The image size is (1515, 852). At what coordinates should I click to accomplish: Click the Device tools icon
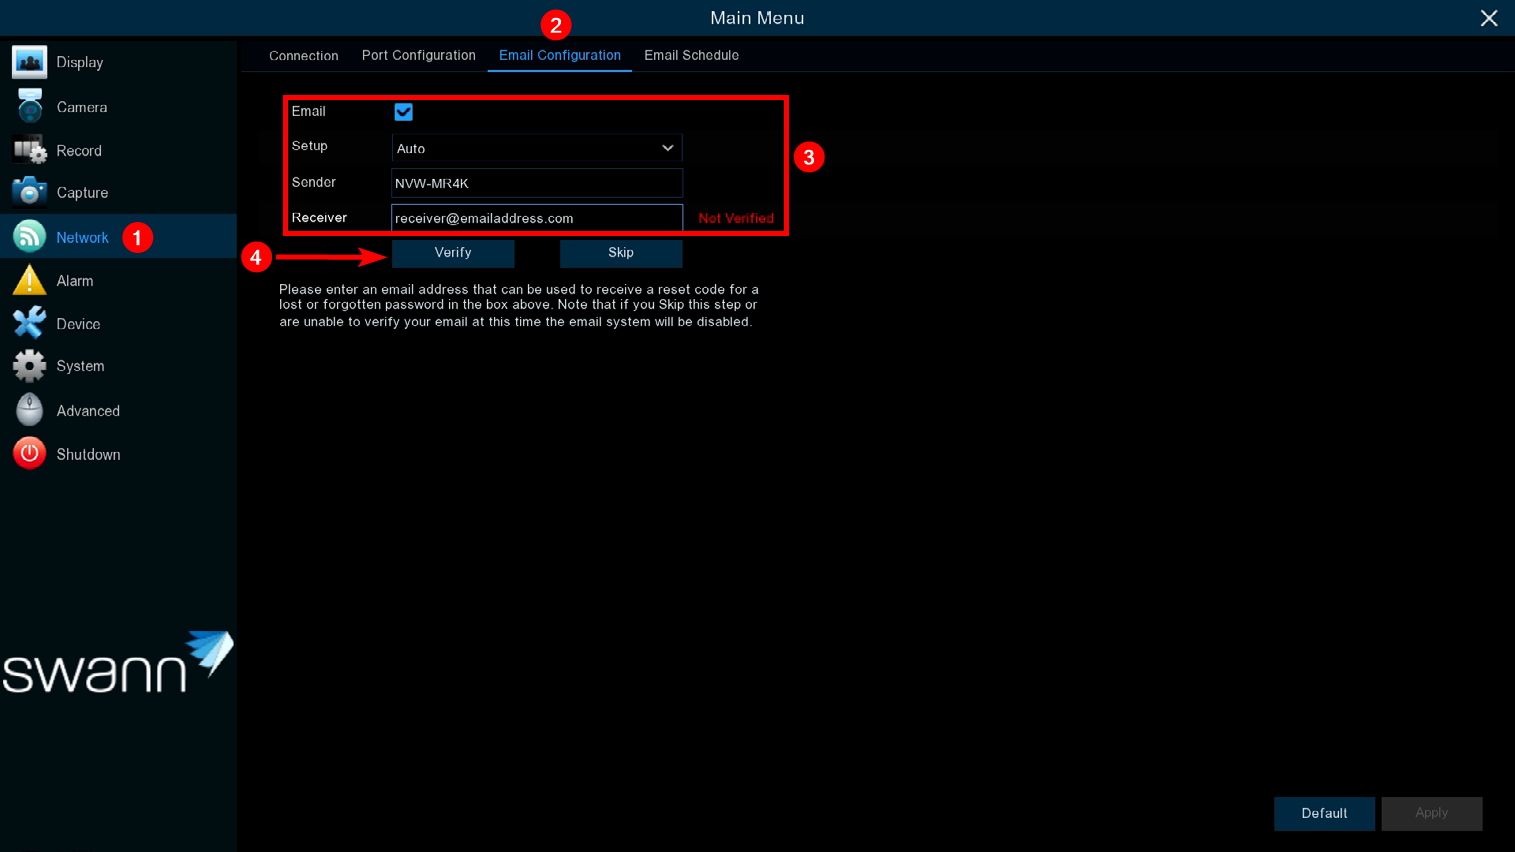click(x=29, y=323)
